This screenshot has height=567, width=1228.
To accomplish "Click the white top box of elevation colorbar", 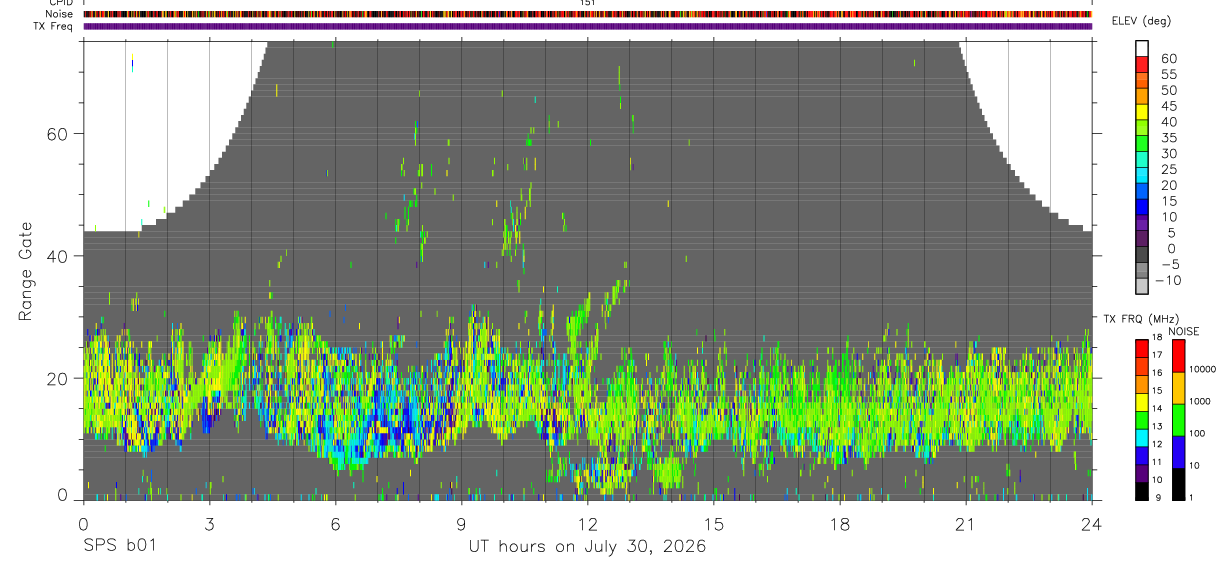I will pyautogui.click(x=1143, y=47).
